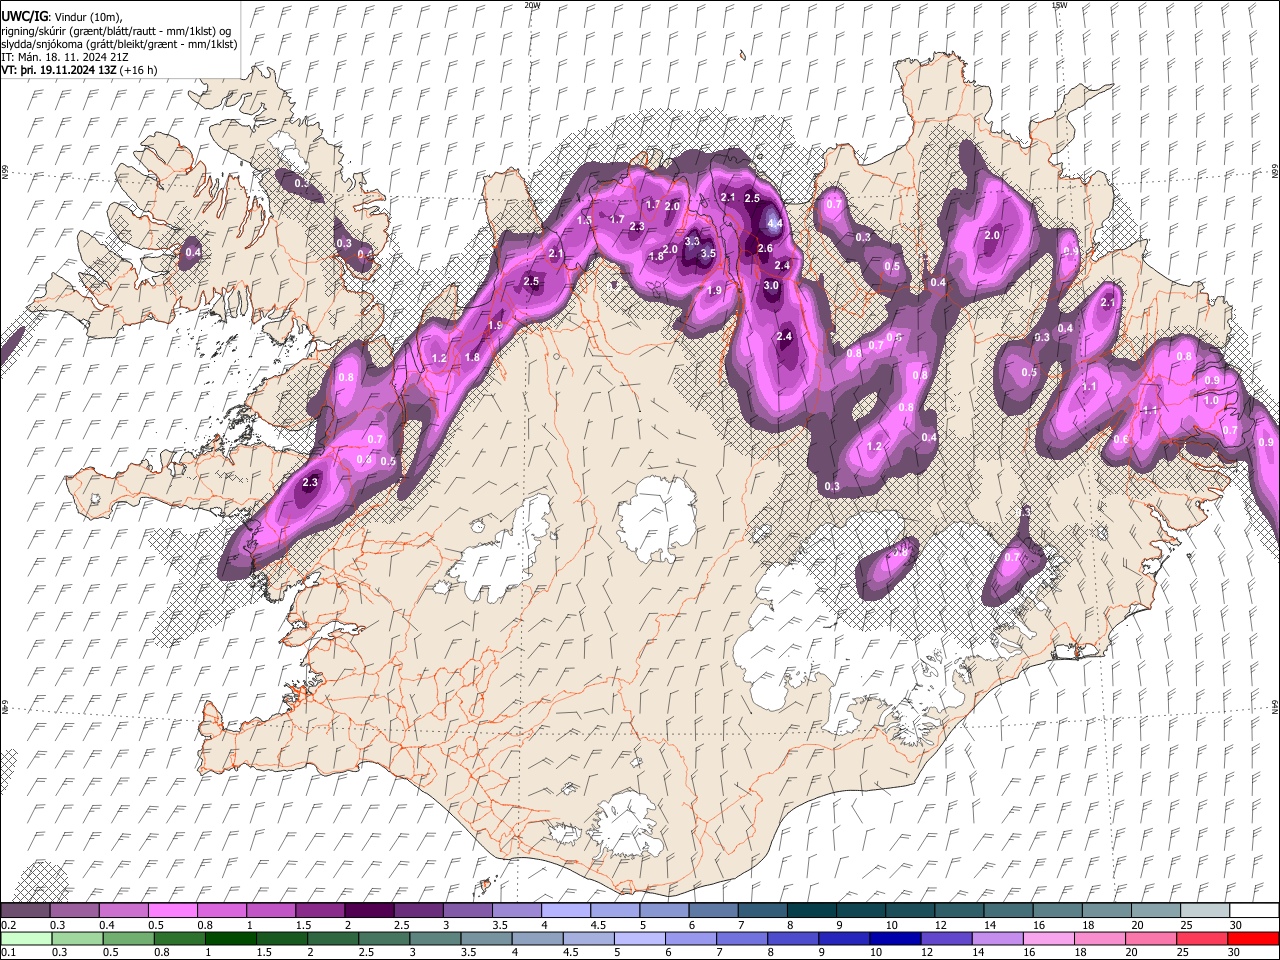Click the 20W longitude label at top

point(531,5)
